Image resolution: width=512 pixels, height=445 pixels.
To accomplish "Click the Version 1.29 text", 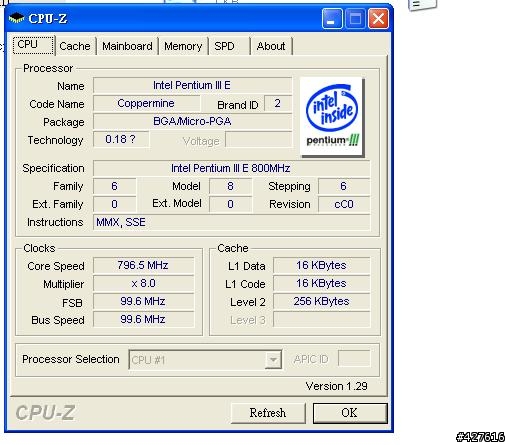I will (x=336, y=386).
